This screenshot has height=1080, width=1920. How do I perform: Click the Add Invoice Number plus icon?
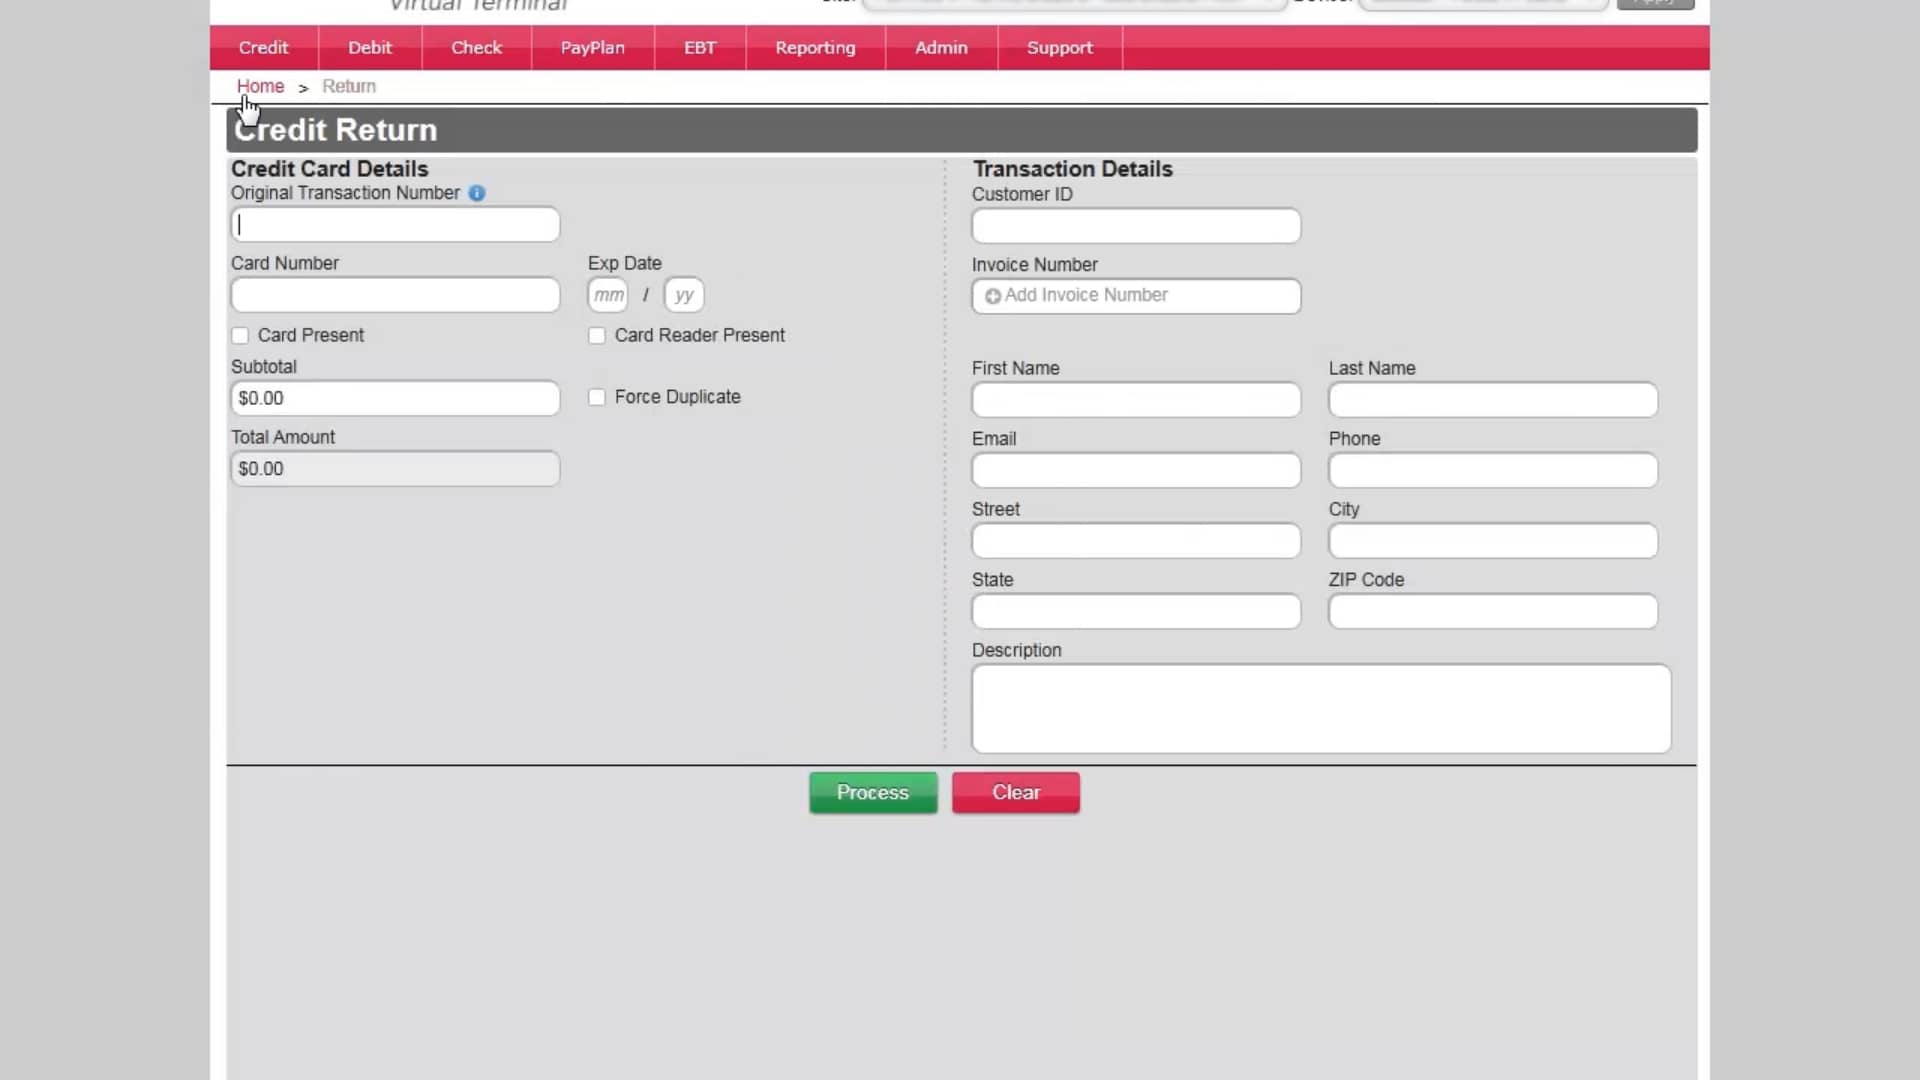tap(992, 296)
